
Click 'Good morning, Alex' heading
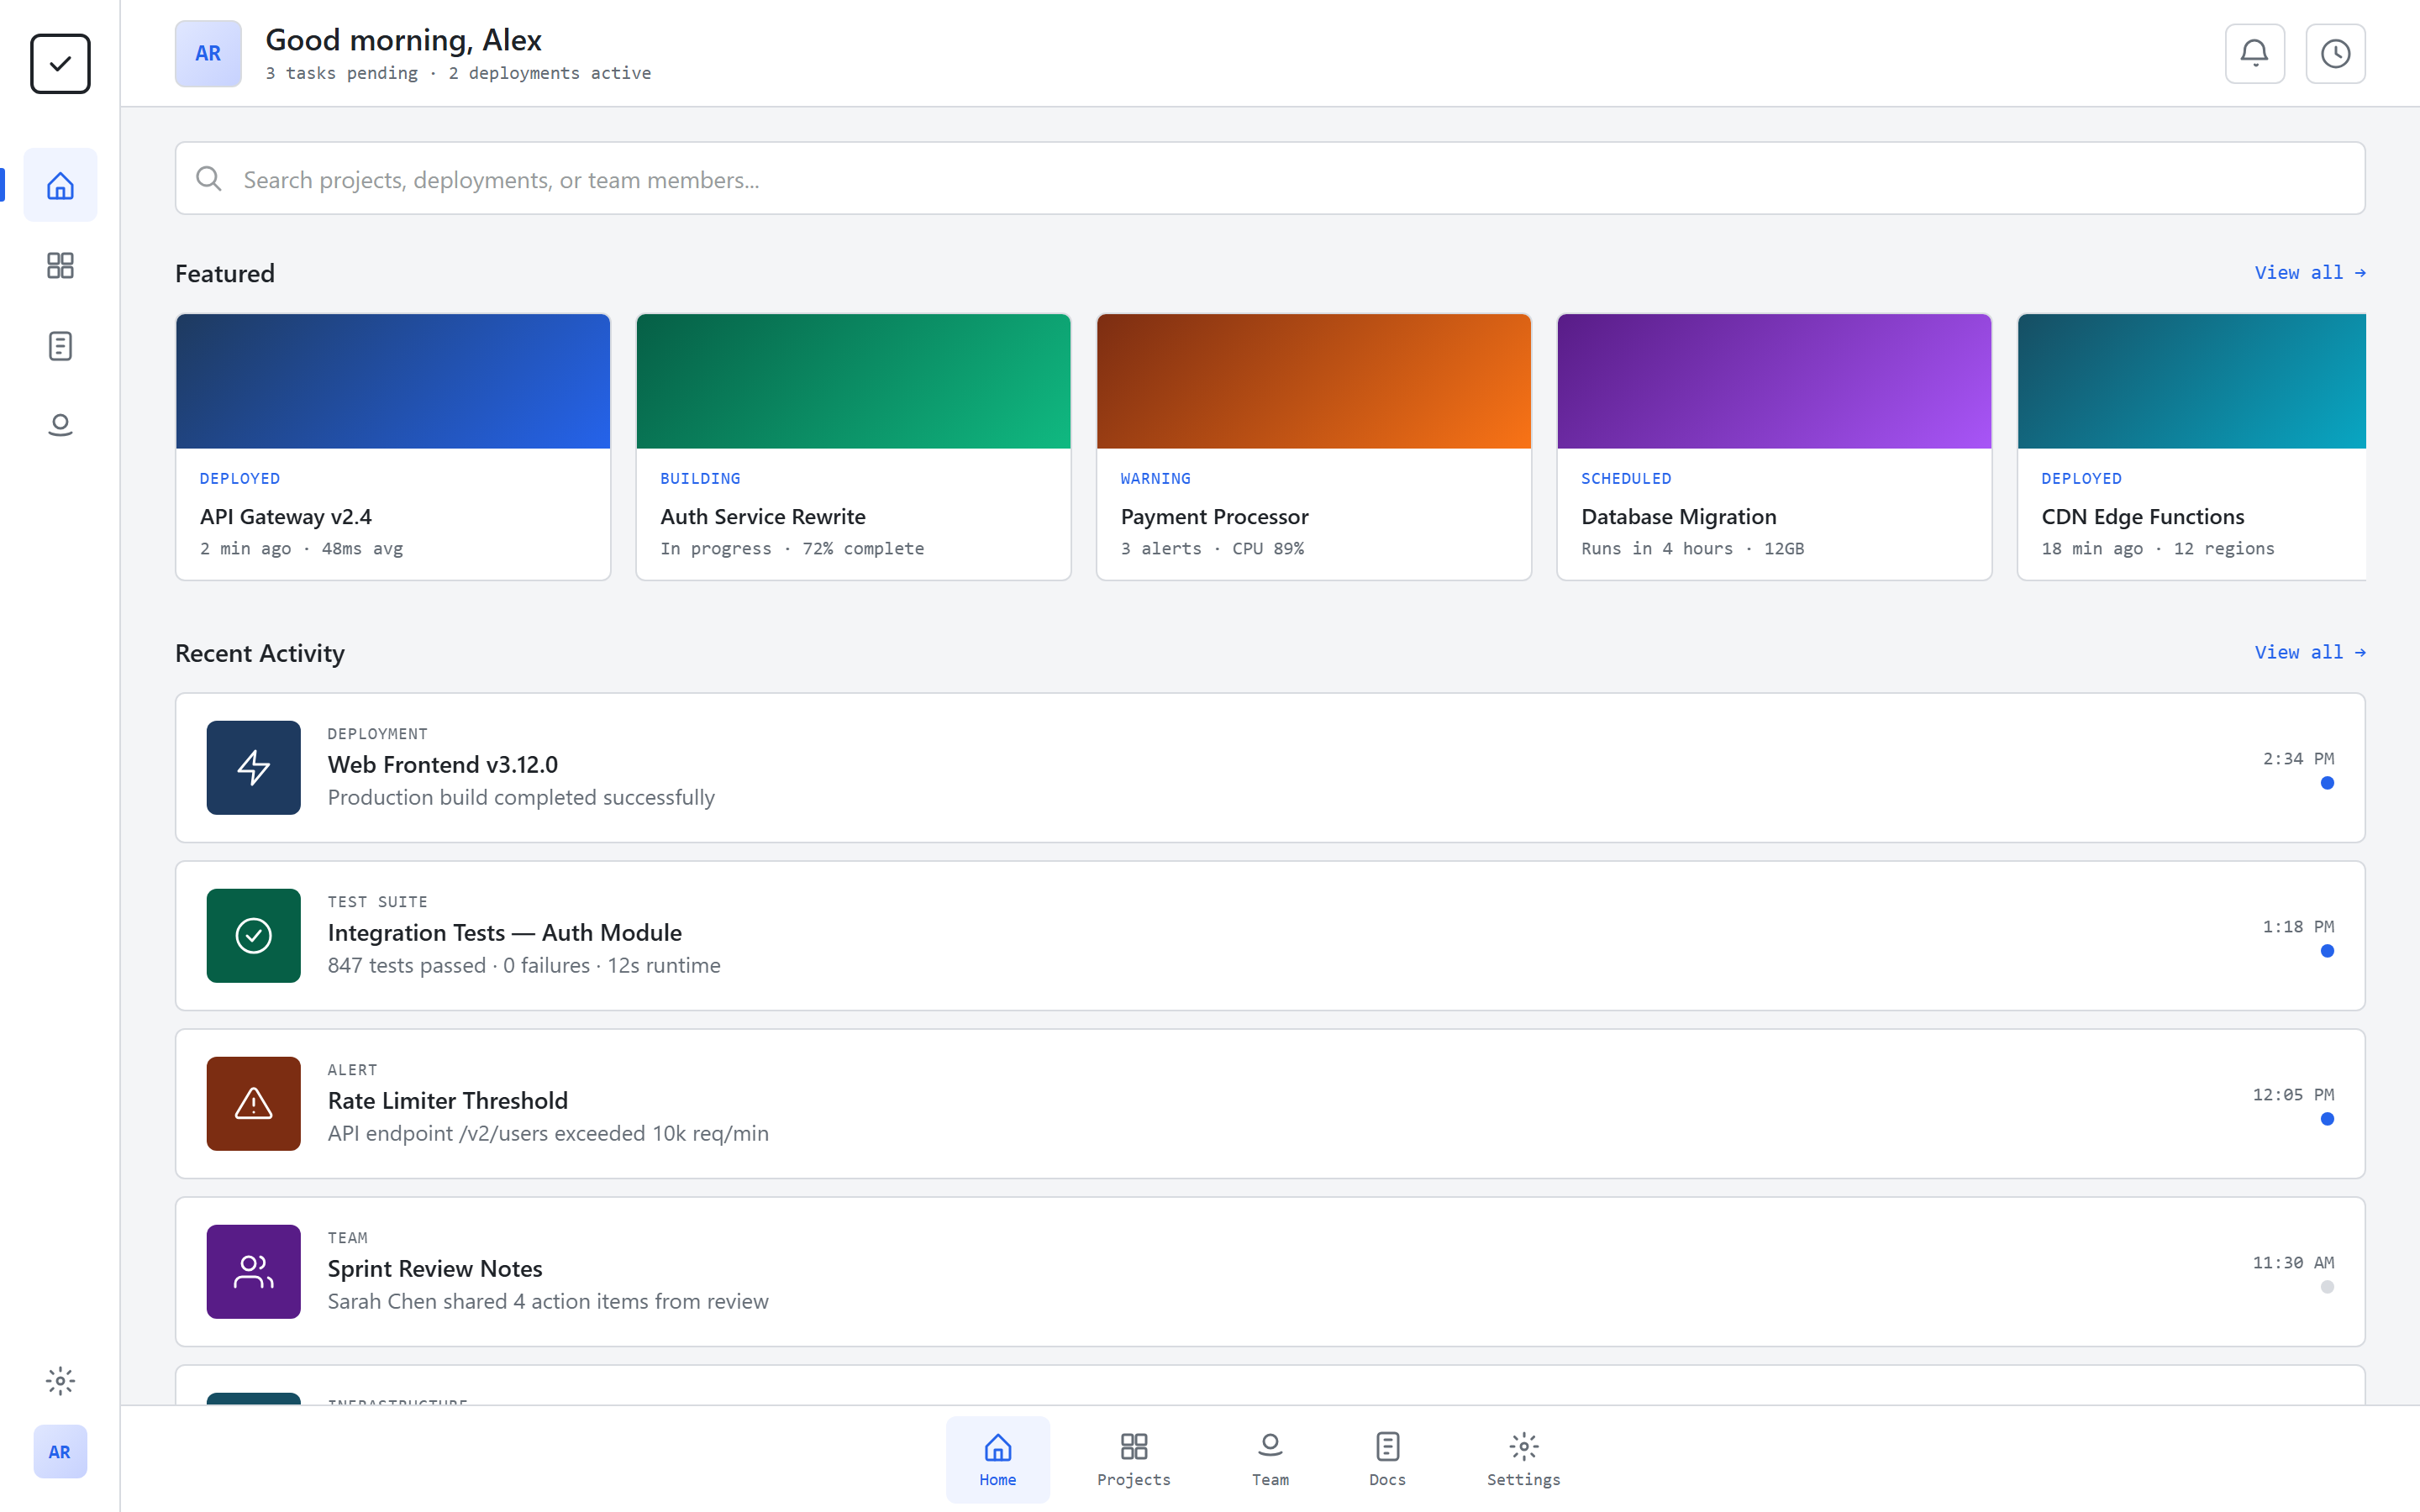click(x=403, y=40)
